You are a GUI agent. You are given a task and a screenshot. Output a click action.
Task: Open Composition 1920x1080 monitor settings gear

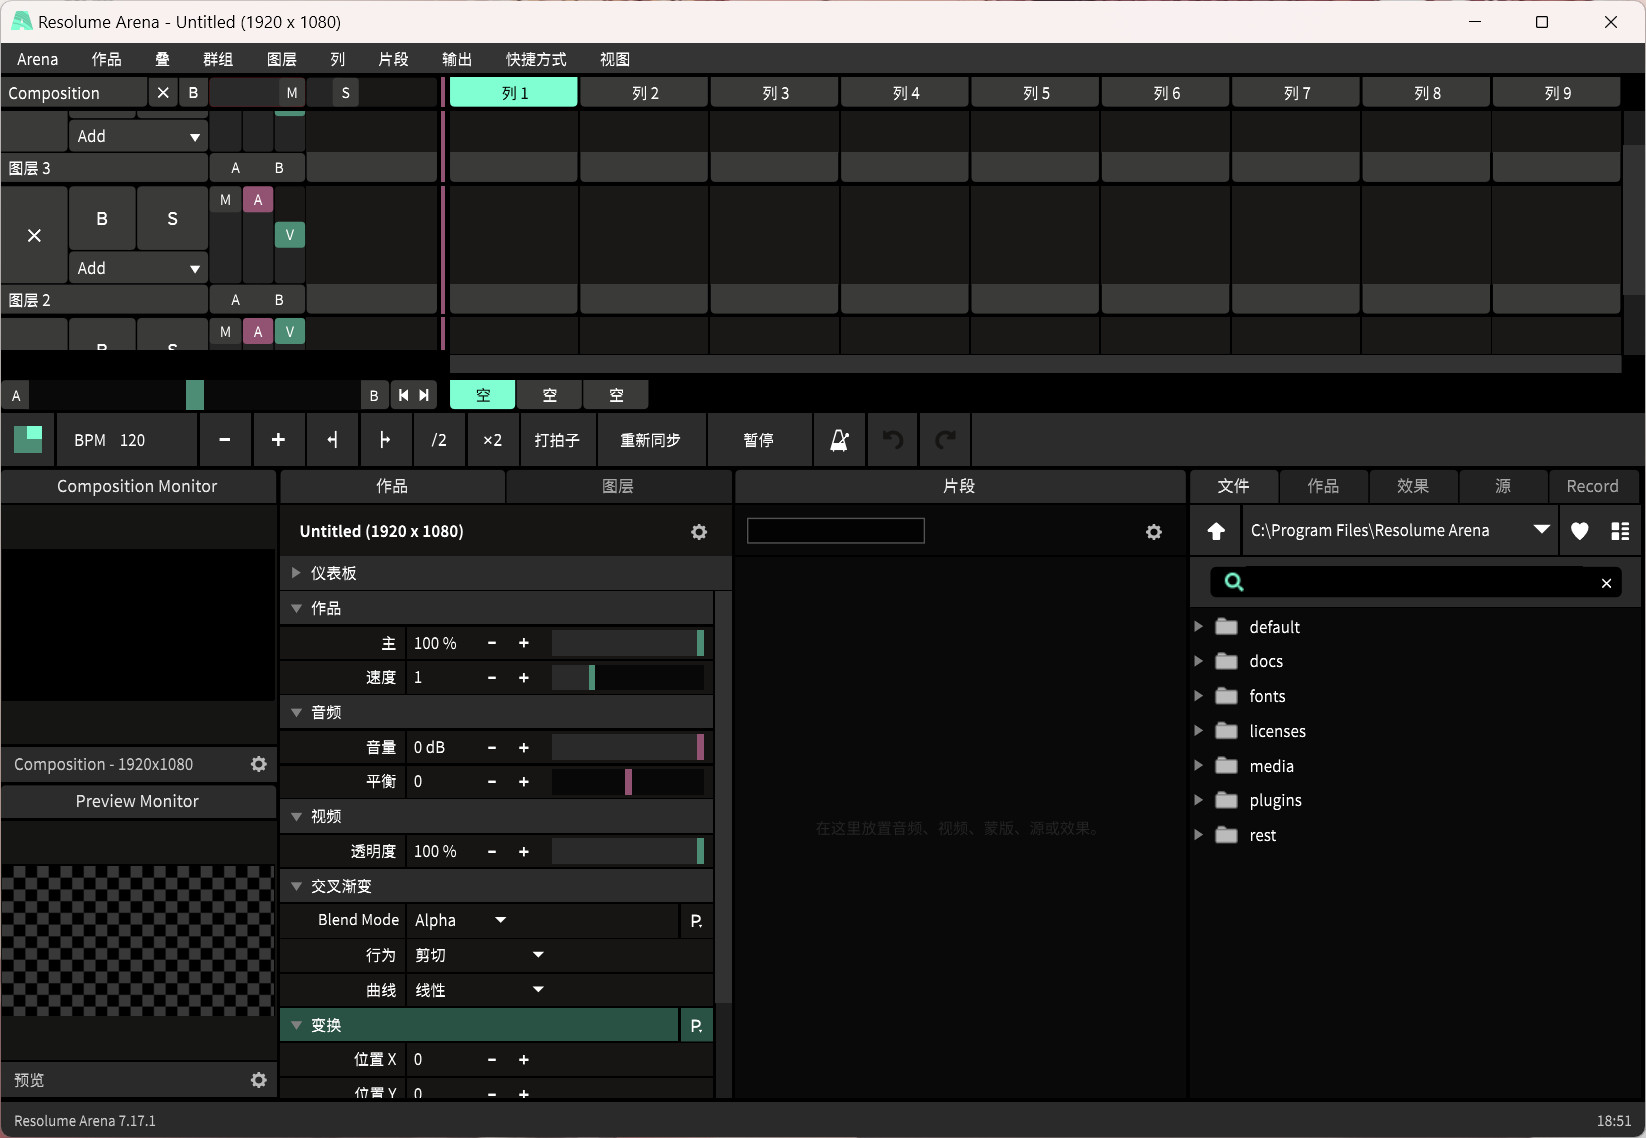coord(259,764)
